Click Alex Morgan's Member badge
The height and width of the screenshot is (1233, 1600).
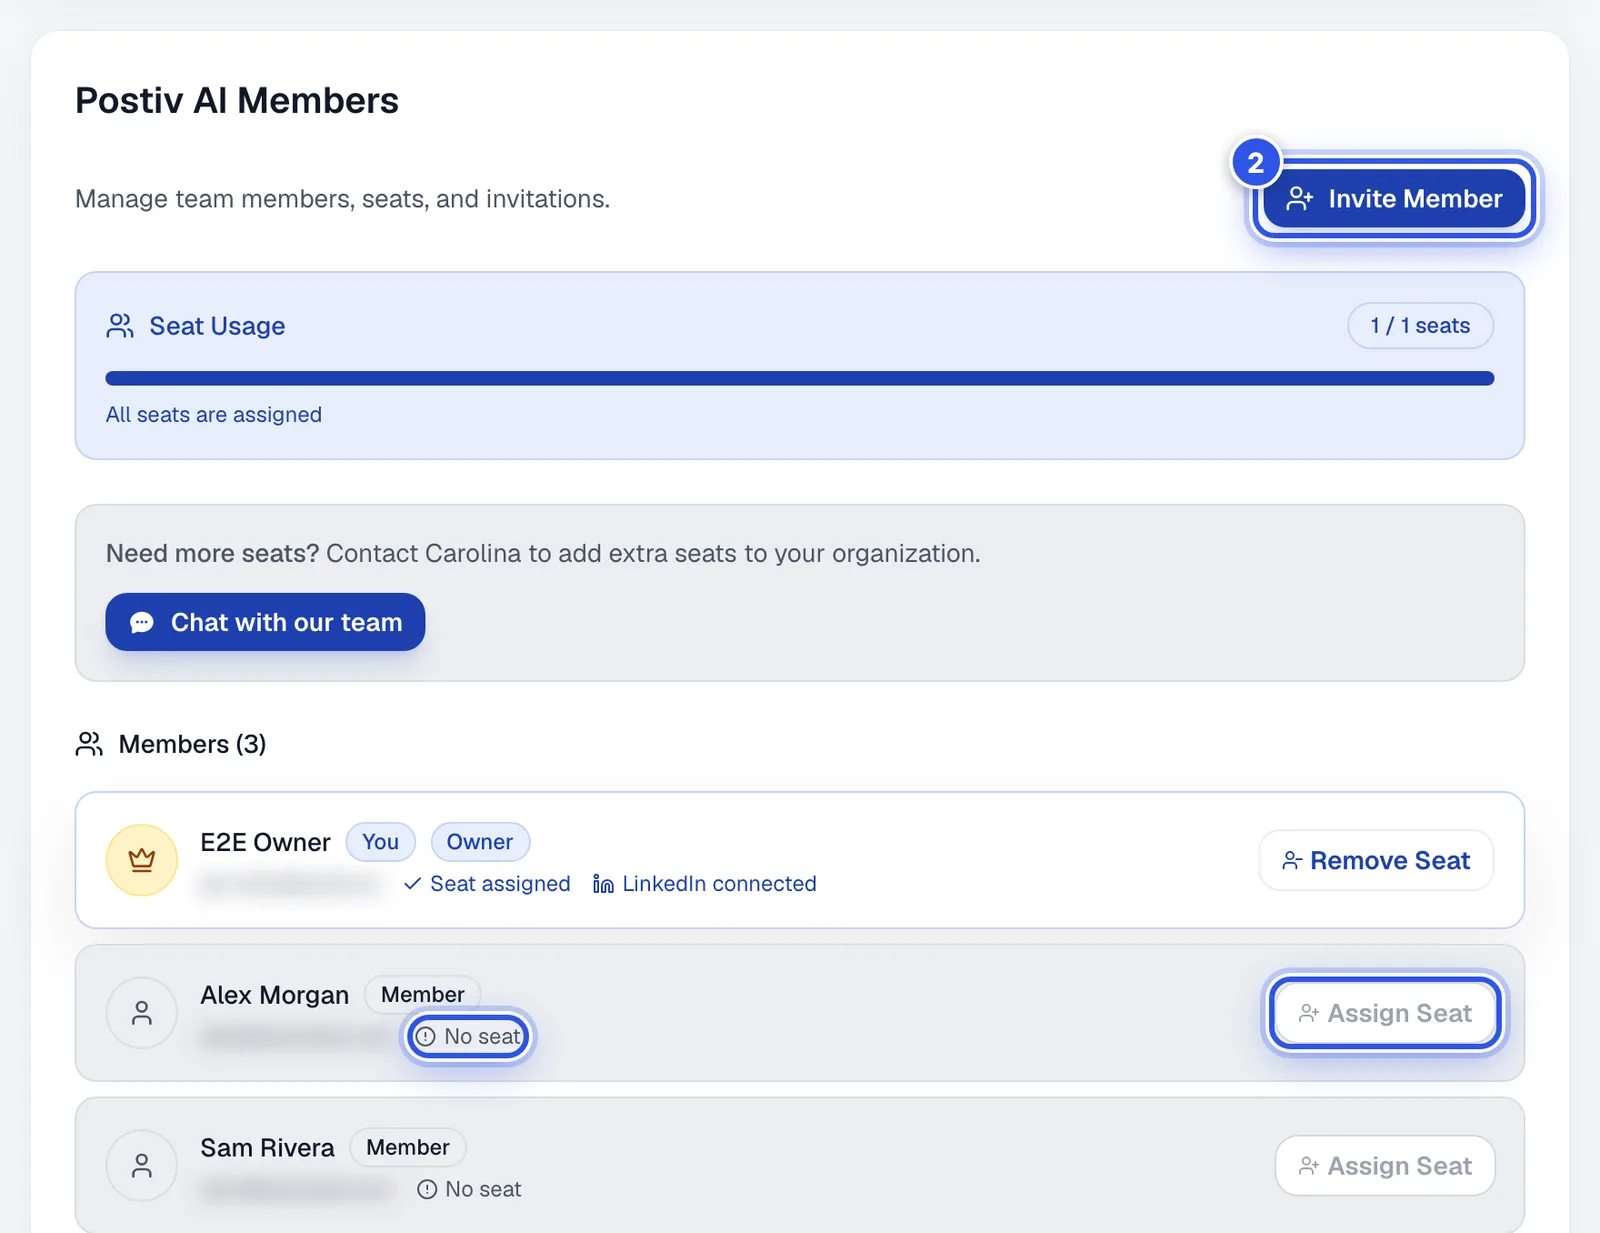click(x=422, y=994)
